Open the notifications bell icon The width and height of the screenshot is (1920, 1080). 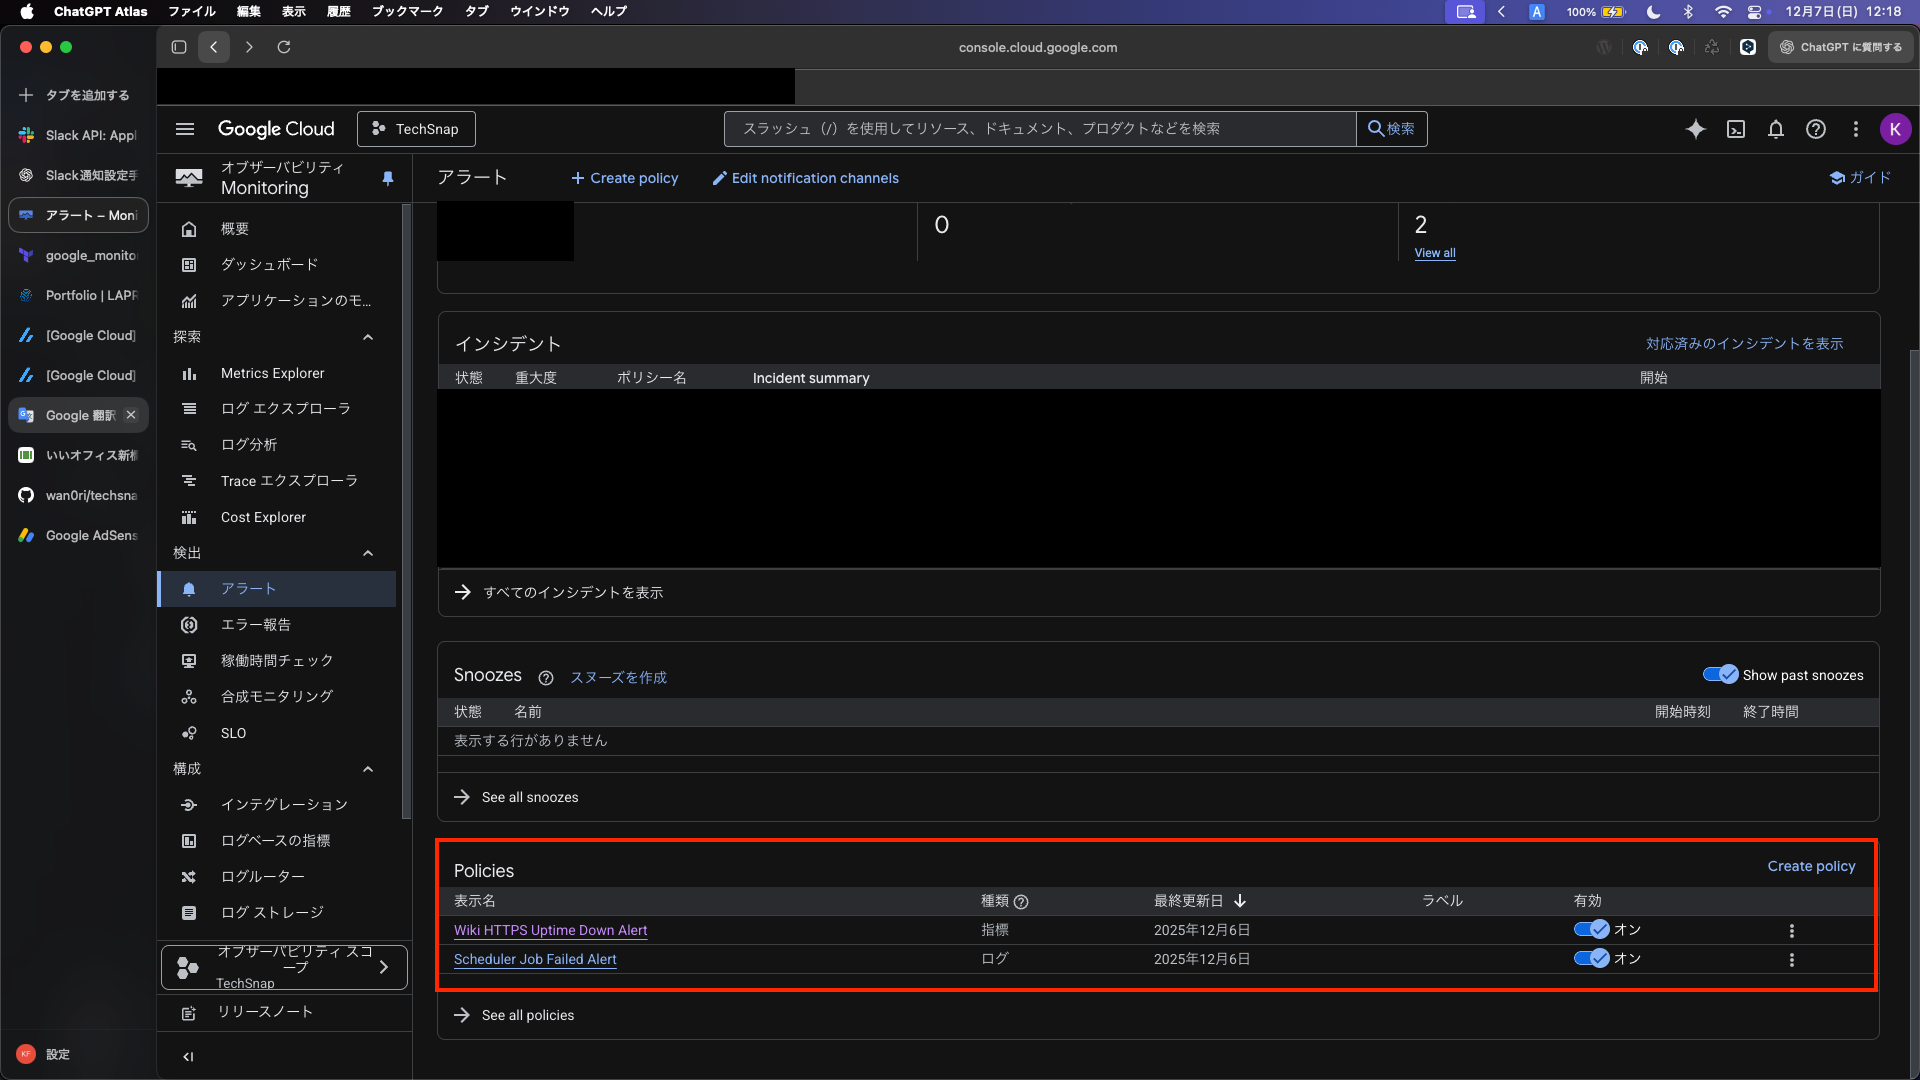click(x=1775, y=129)
